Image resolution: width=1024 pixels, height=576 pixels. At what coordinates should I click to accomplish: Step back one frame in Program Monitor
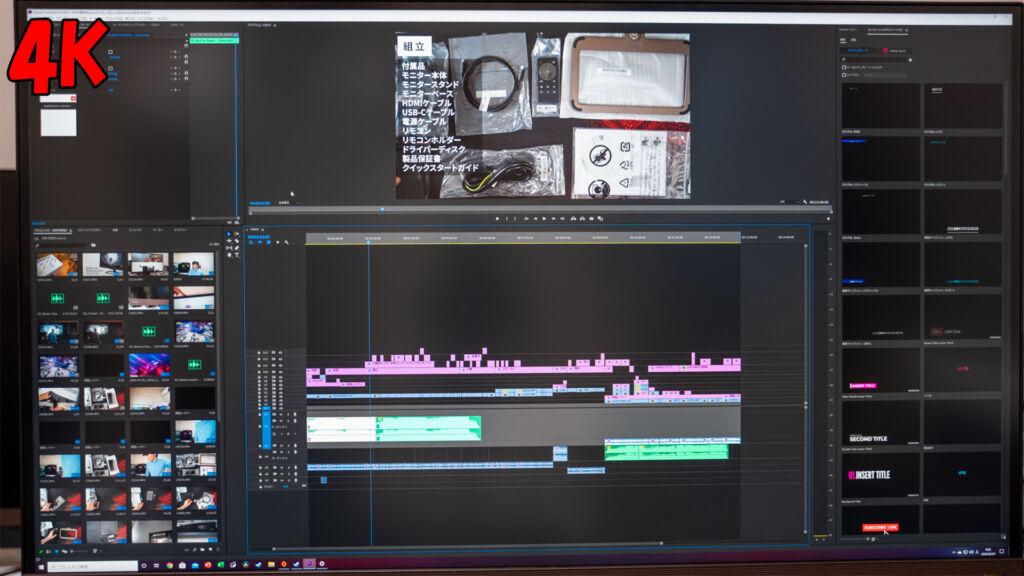(535, 219)
